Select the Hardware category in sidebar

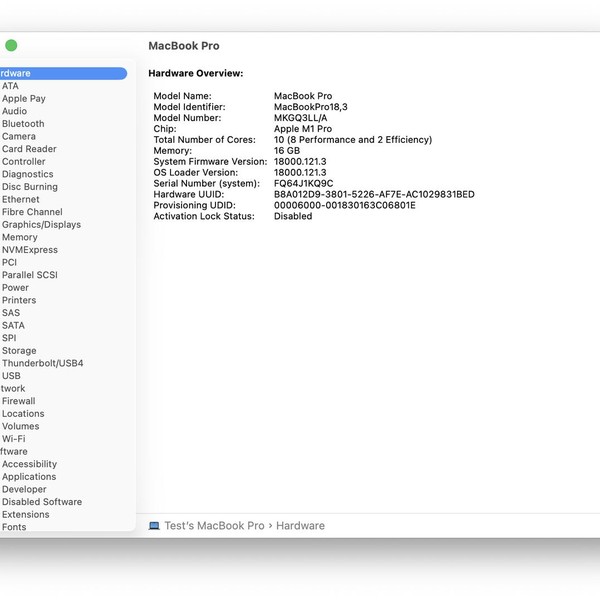[63, 73]
